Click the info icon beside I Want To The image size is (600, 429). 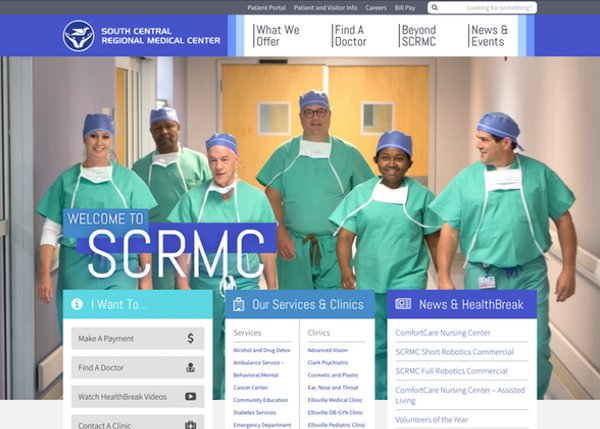[77, 304]
